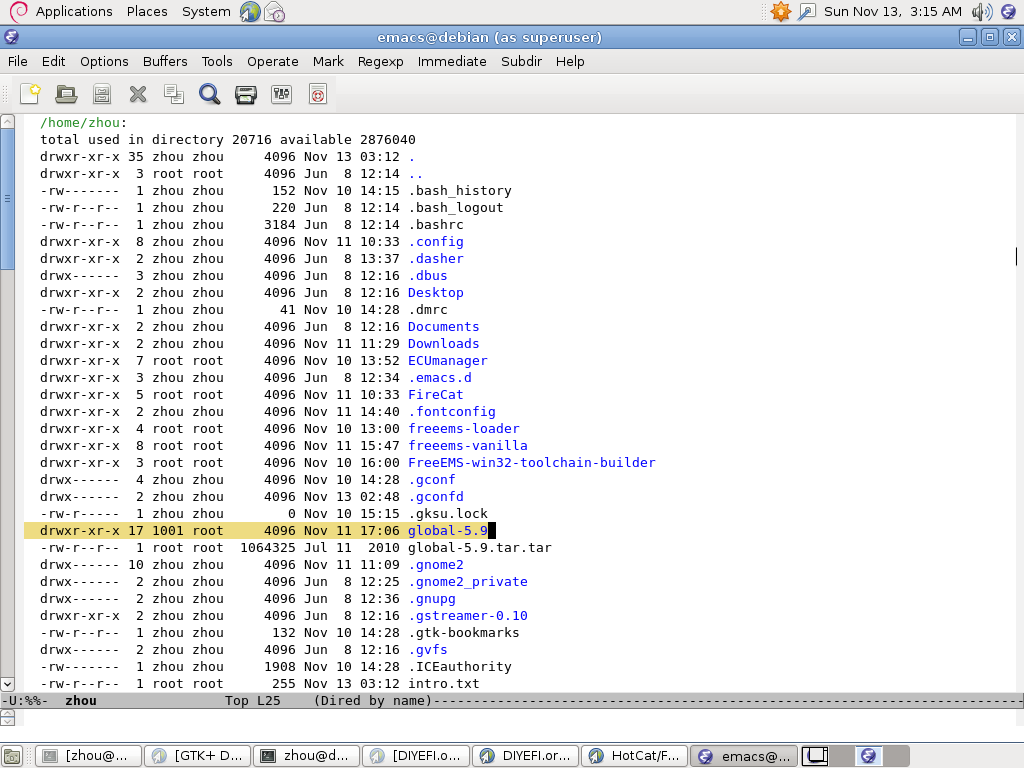This screenshot has width=1024, height=768.
Task: Click the magnifying glass search icon
Action: pyautogui.click(x=209, y=94)
